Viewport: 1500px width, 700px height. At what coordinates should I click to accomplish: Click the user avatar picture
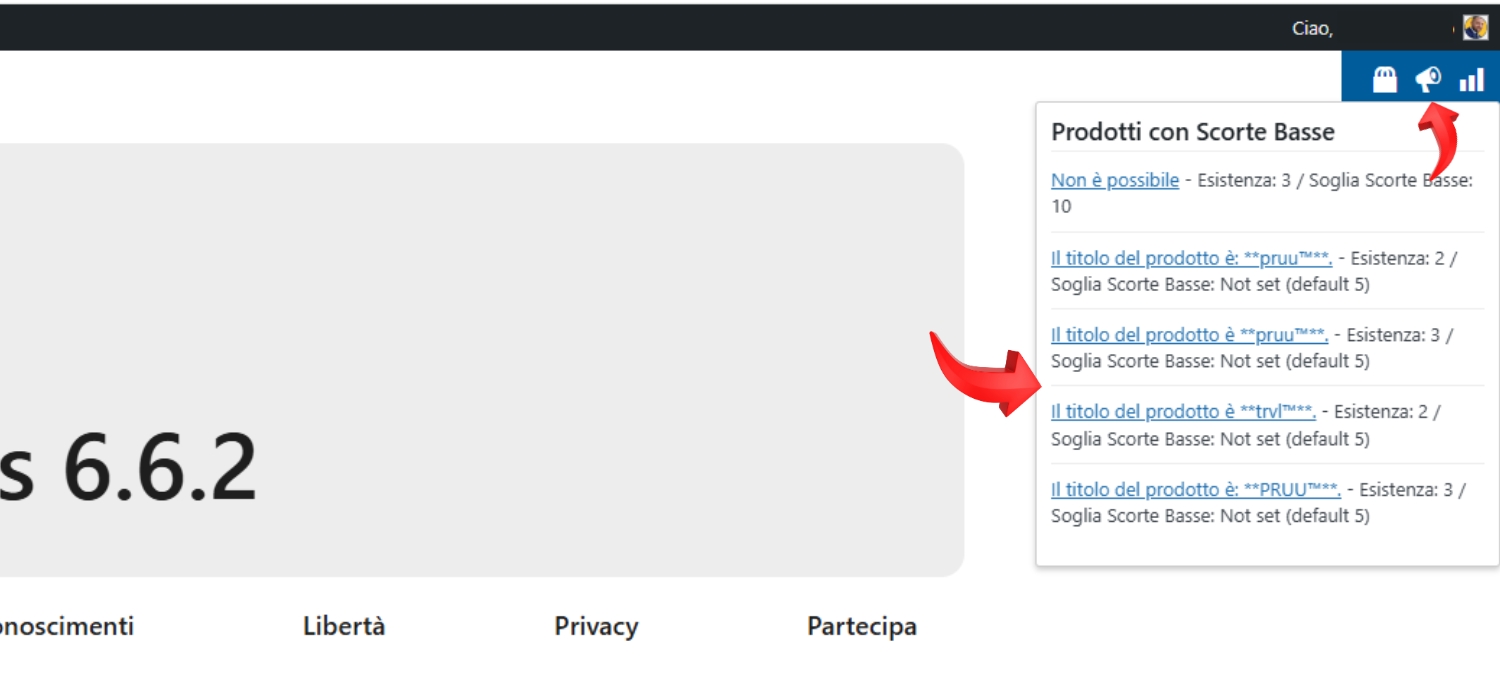tap(1476, 27)
